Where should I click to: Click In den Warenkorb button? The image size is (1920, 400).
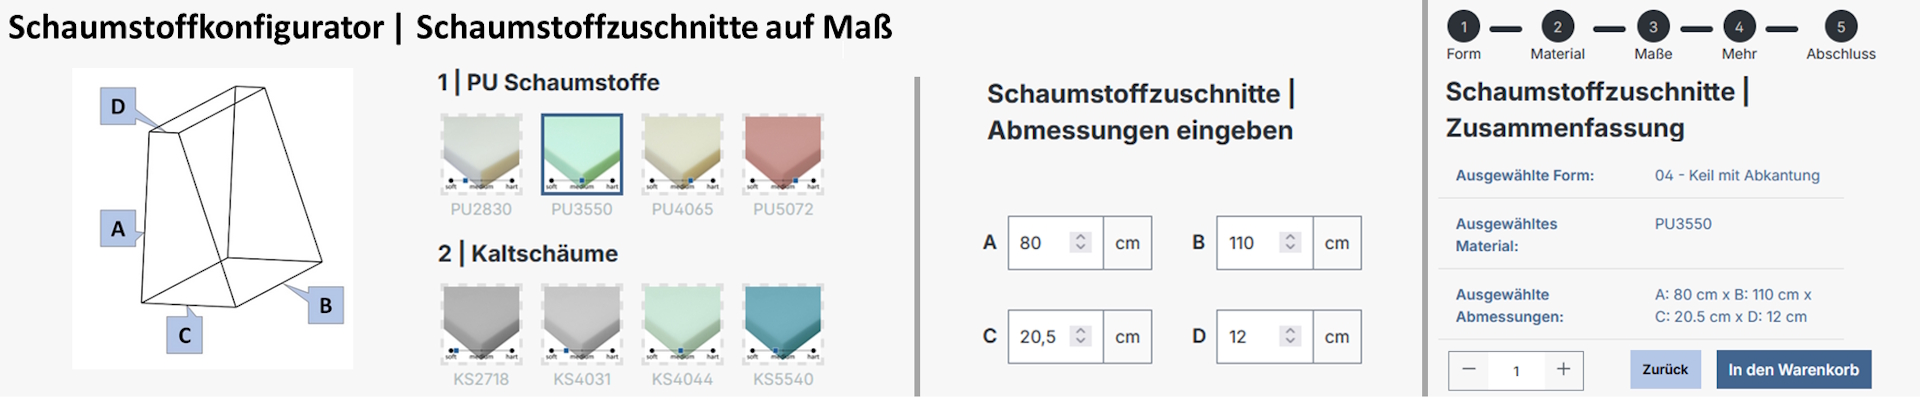click(1793, 370)
